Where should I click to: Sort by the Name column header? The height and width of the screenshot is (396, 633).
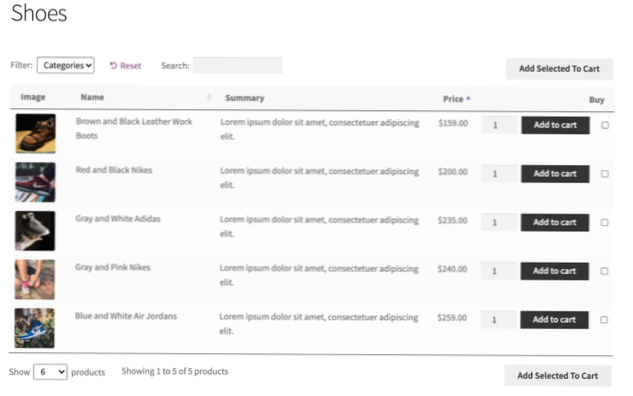[92, 97]
